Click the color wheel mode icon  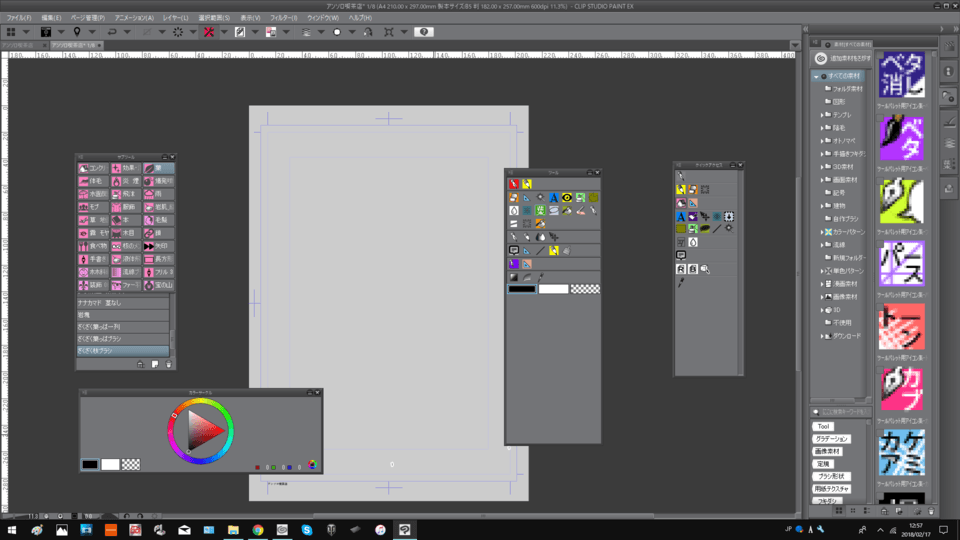tap(312, 464)
